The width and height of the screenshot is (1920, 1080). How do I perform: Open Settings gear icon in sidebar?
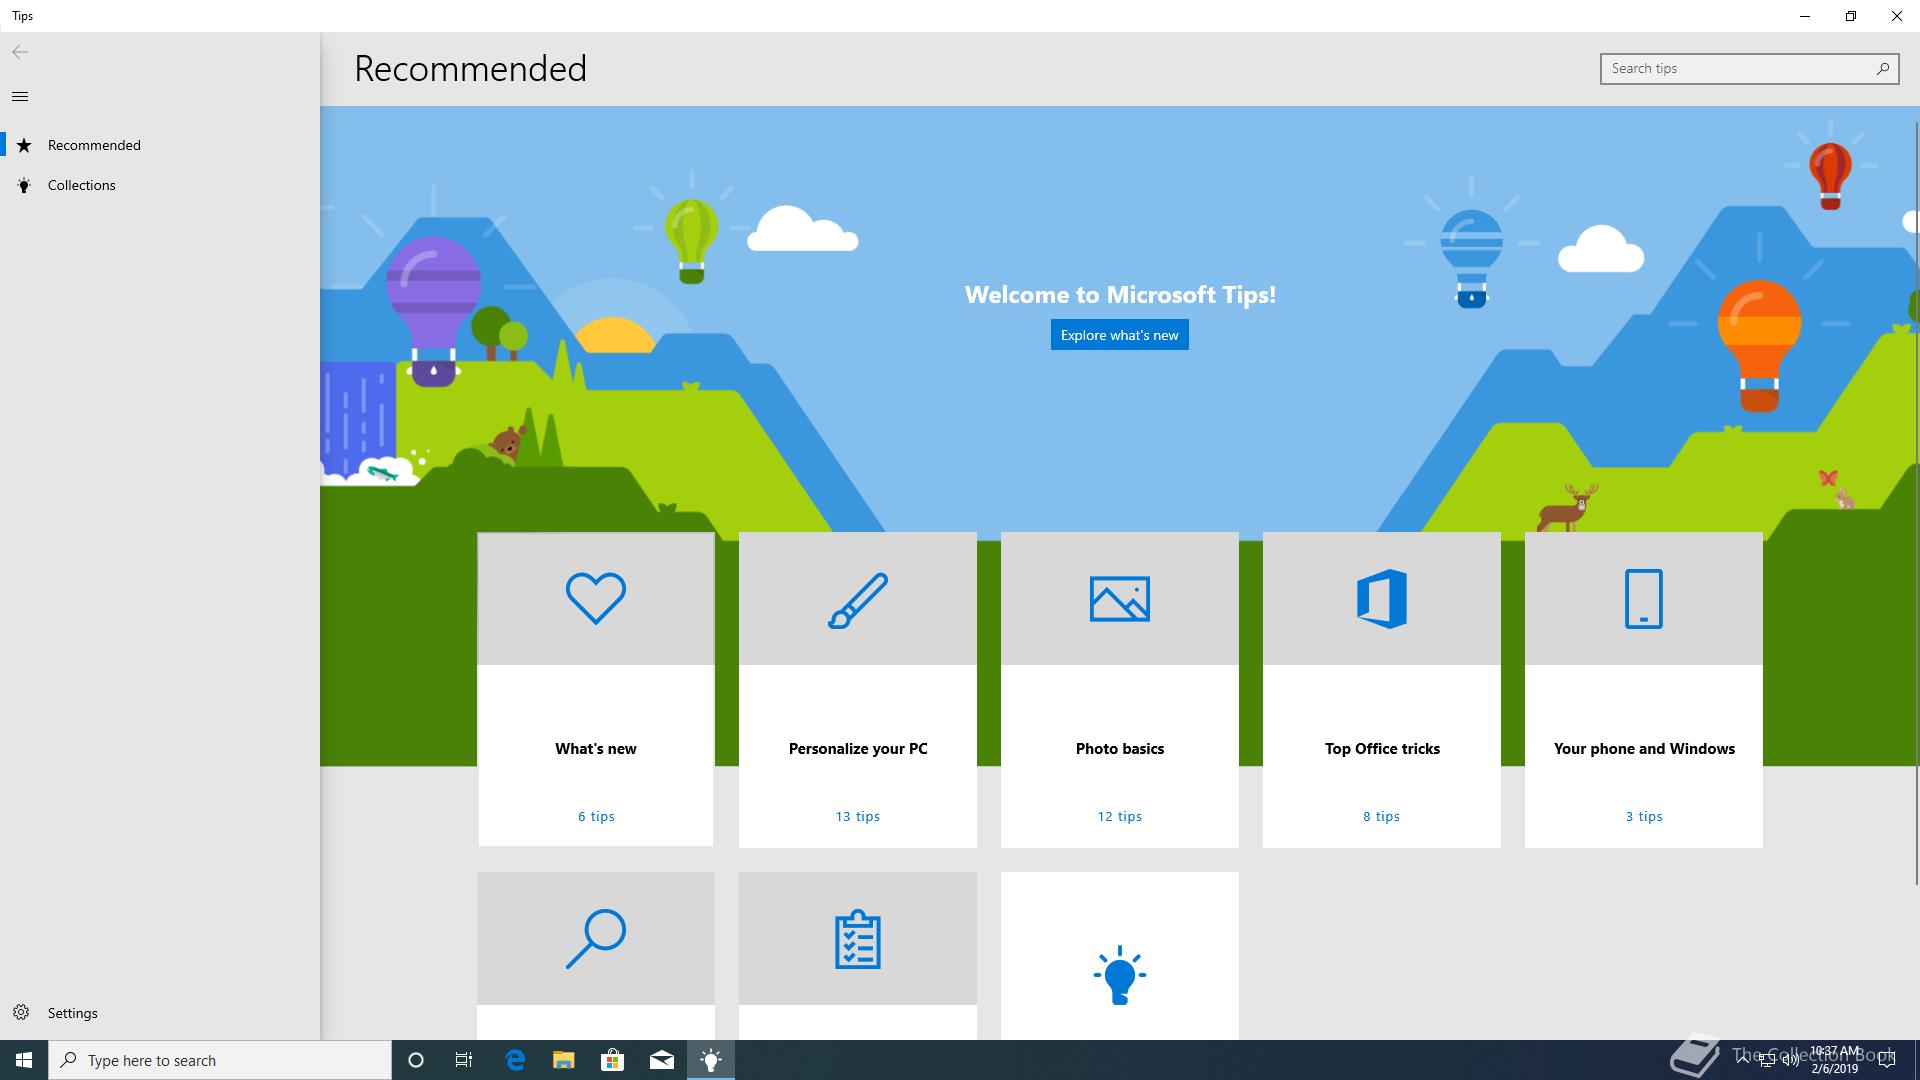[21, 1012]
